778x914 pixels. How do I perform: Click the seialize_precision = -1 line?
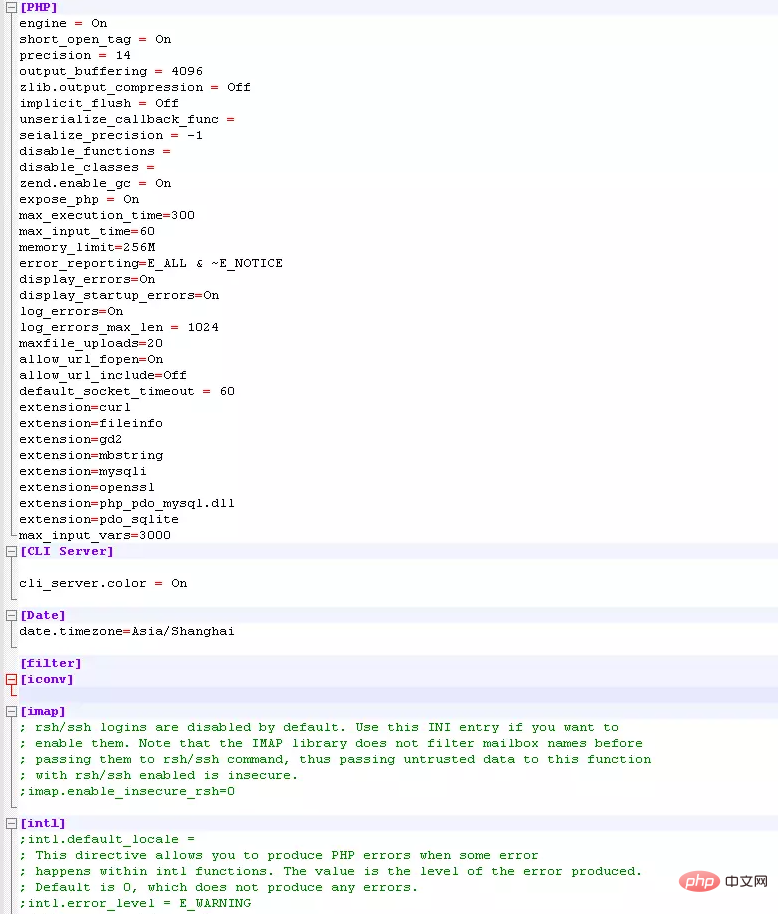(x=111, y=135)
